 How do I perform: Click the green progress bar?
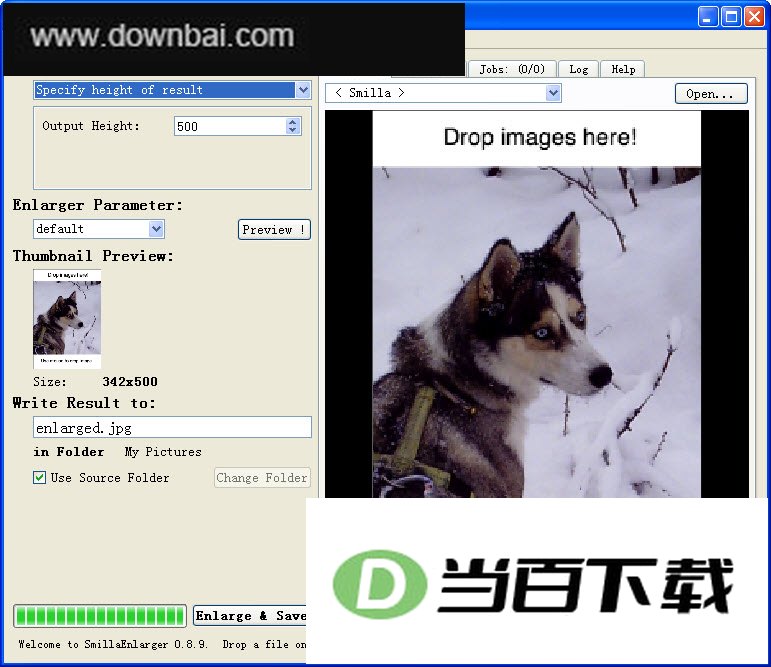(100, 616)
